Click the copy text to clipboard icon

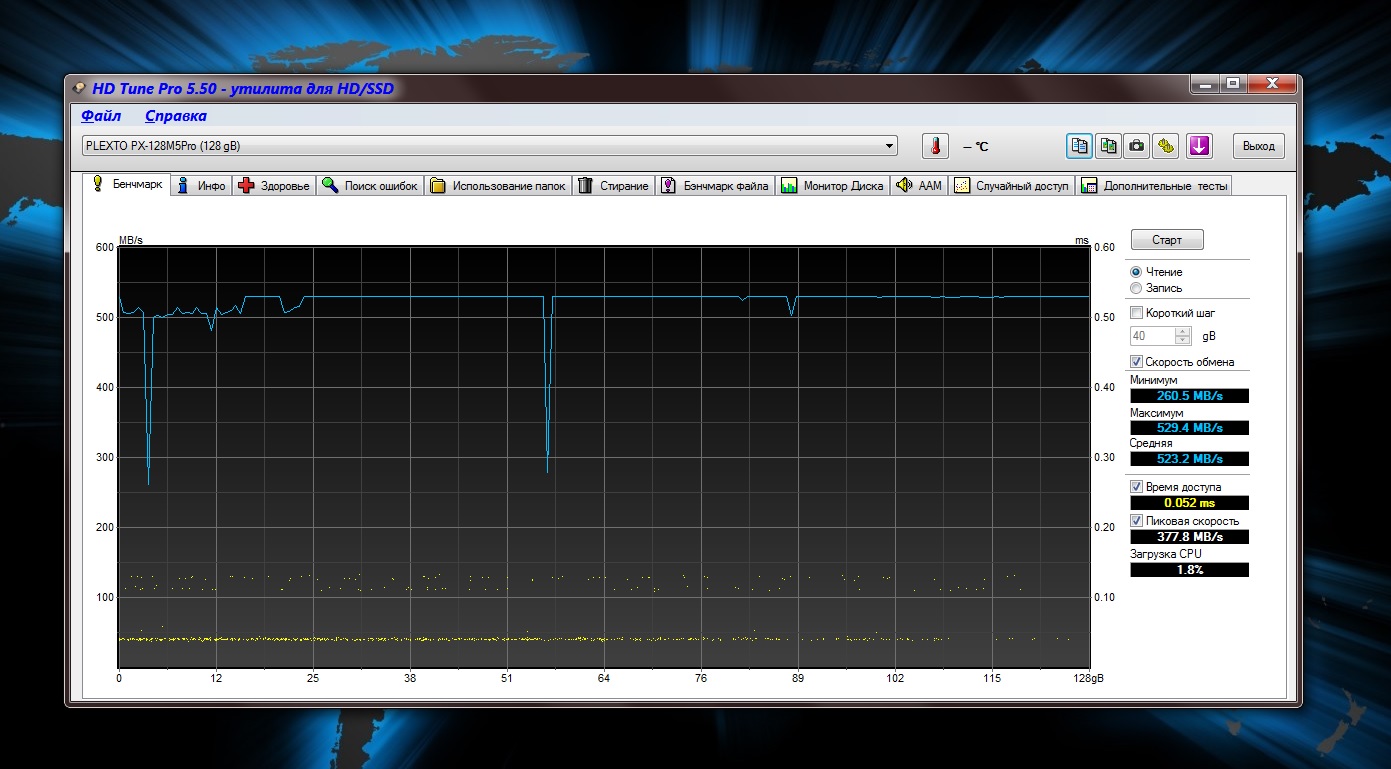[1079, 146]
